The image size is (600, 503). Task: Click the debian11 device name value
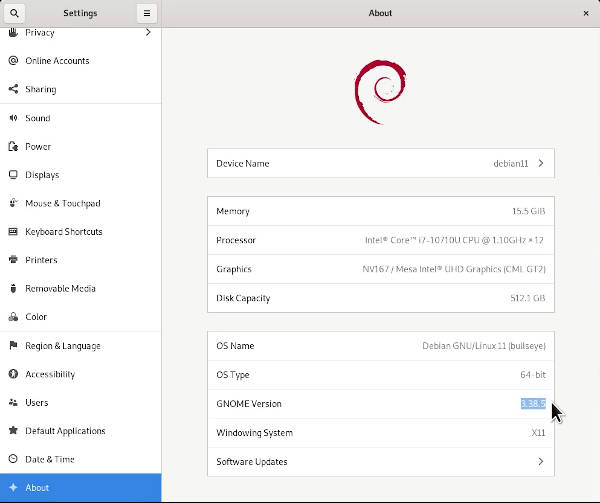(x=511, y=163)
